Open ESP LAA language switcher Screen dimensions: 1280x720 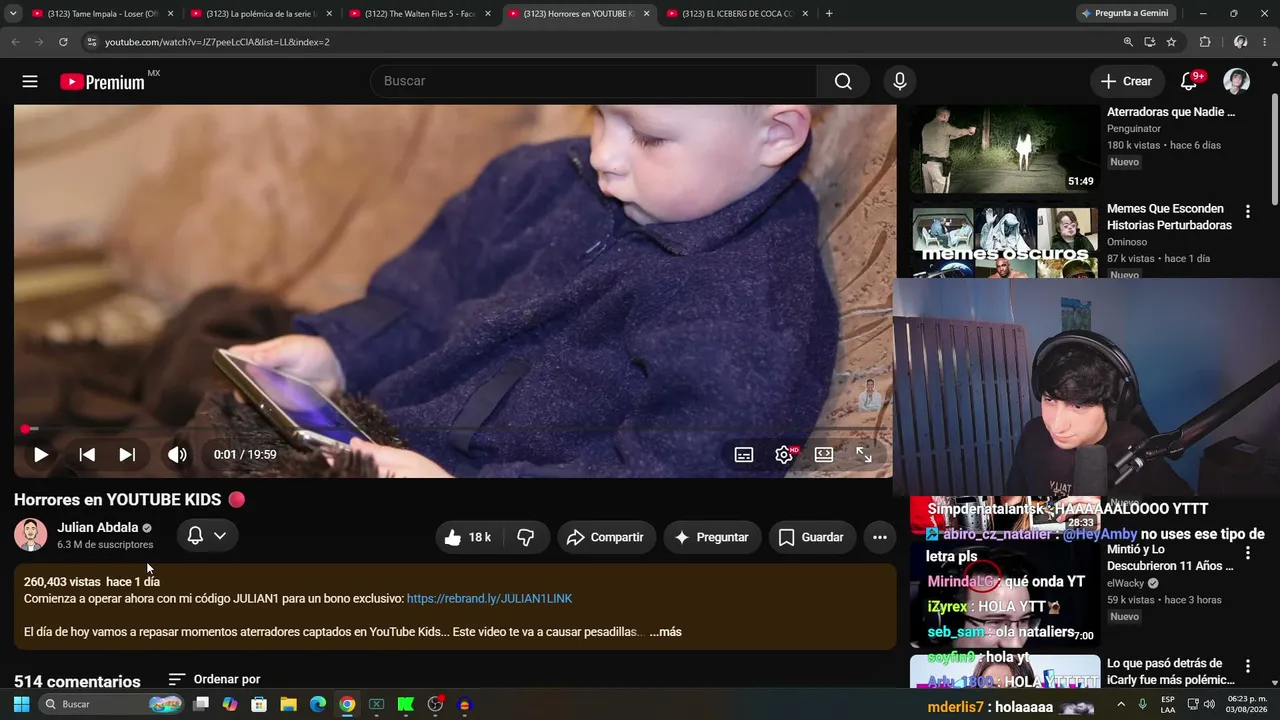click(1168, 704)
